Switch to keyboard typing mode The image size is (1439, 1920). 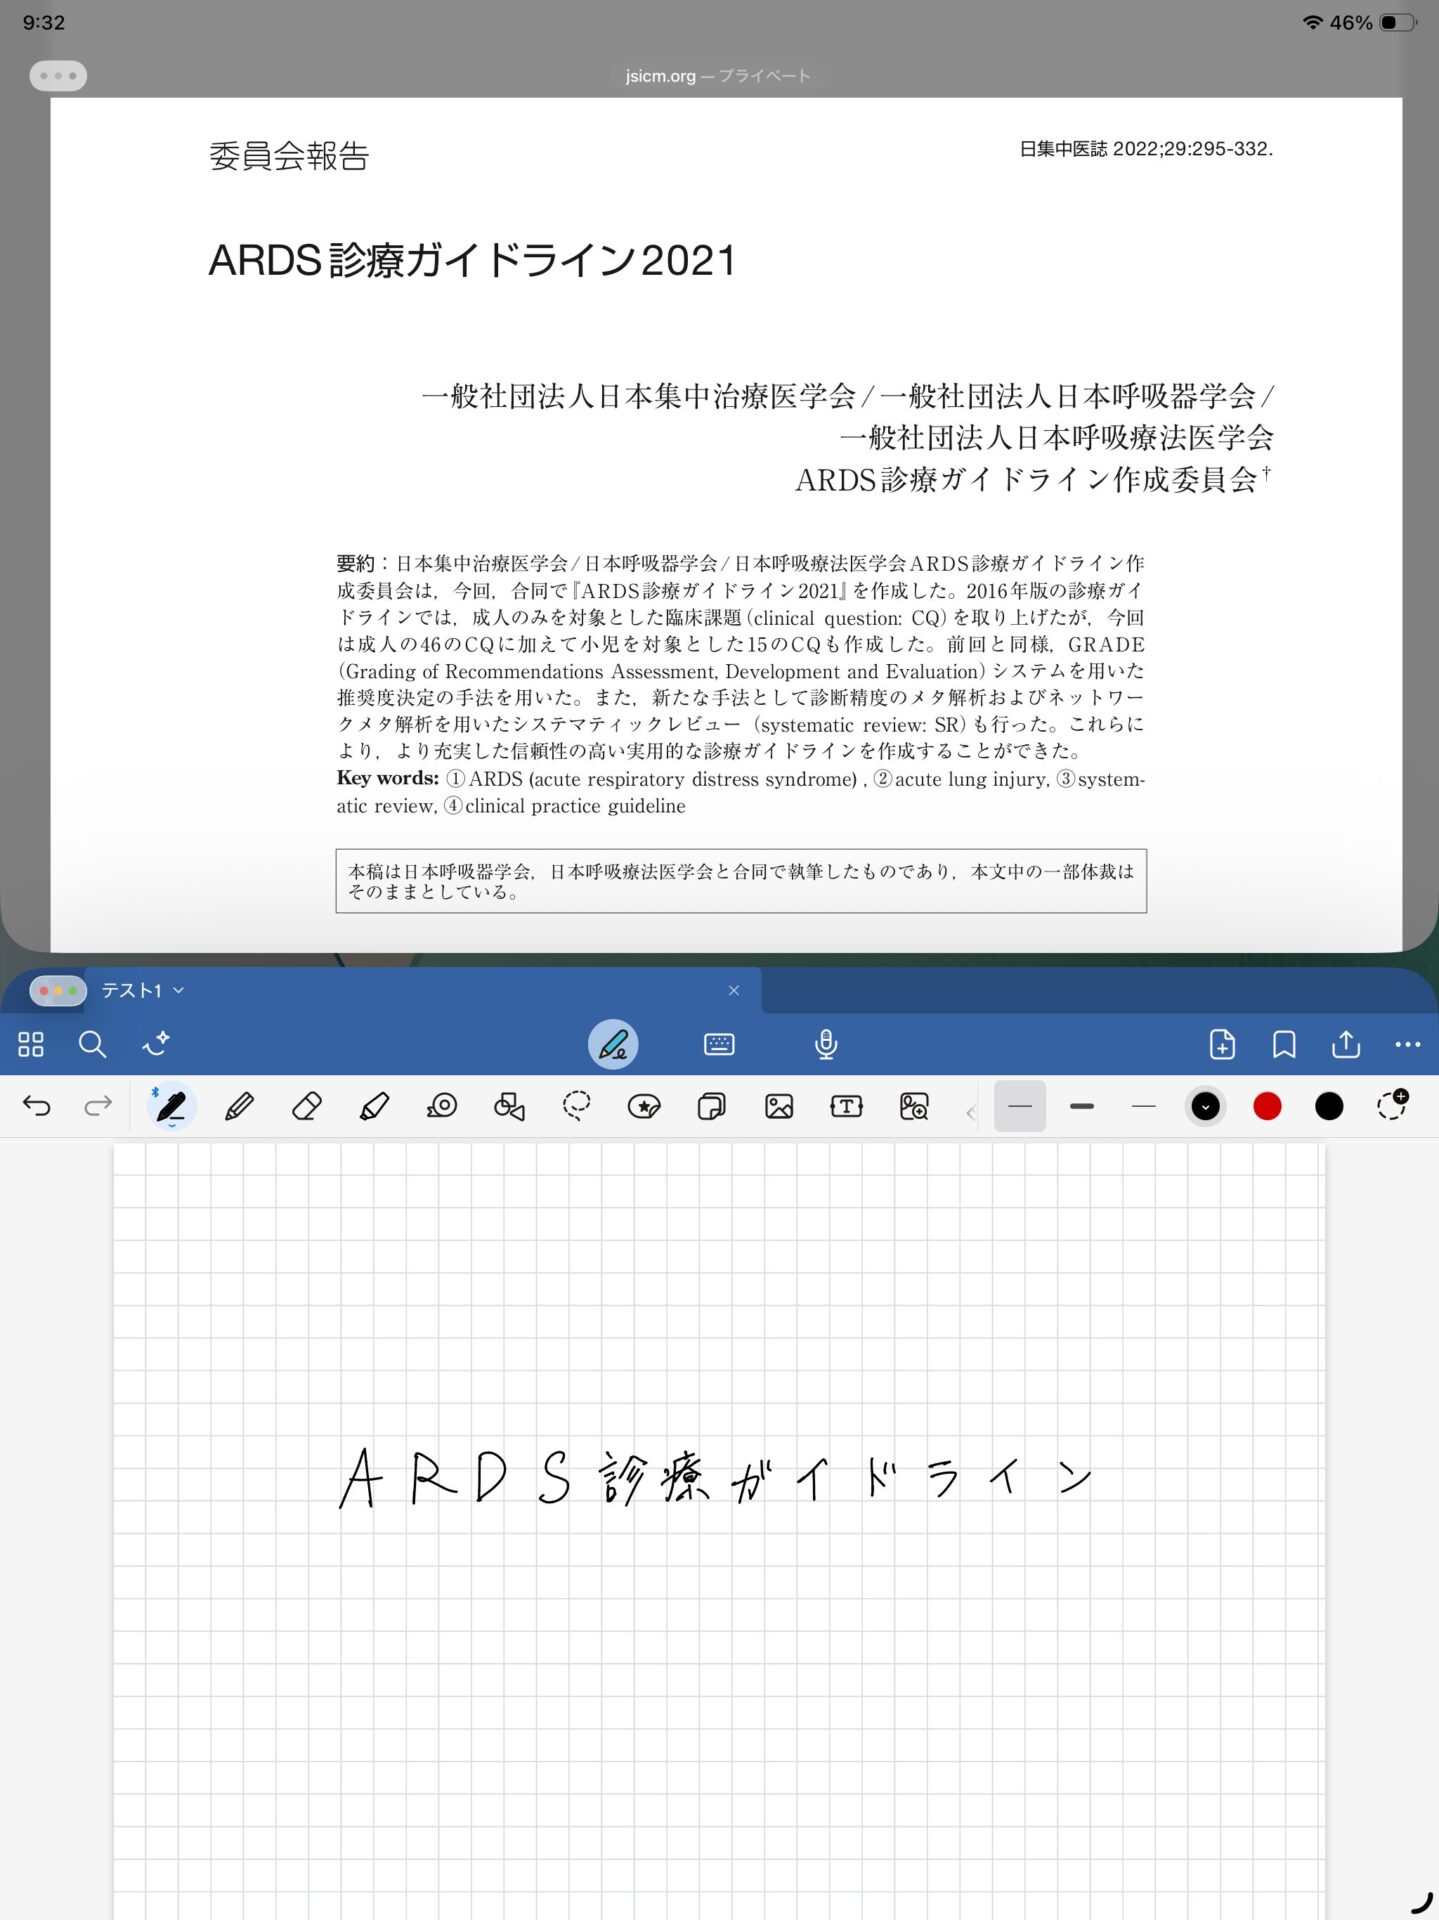coord(719,1045)
